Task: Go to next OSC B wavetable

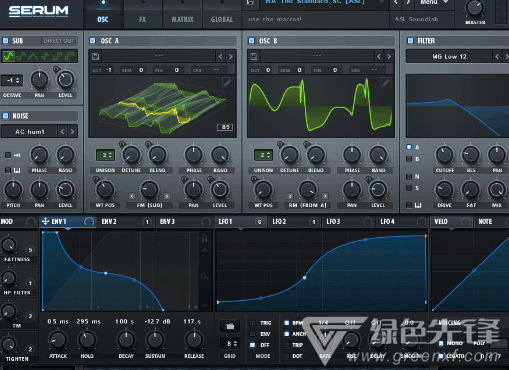Action: pos(389,57)
